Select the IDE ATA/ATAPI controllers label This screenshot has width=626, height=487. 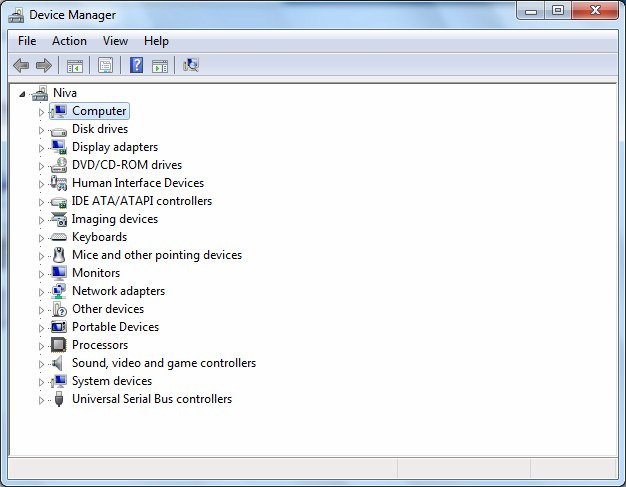pos(142,201)
